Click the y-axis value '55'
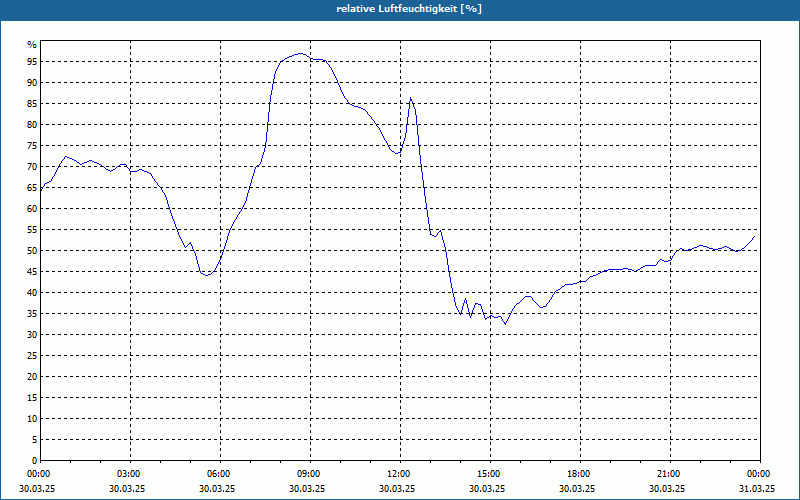The height and width of the screenshot is (500, 800). pos(32,230)
